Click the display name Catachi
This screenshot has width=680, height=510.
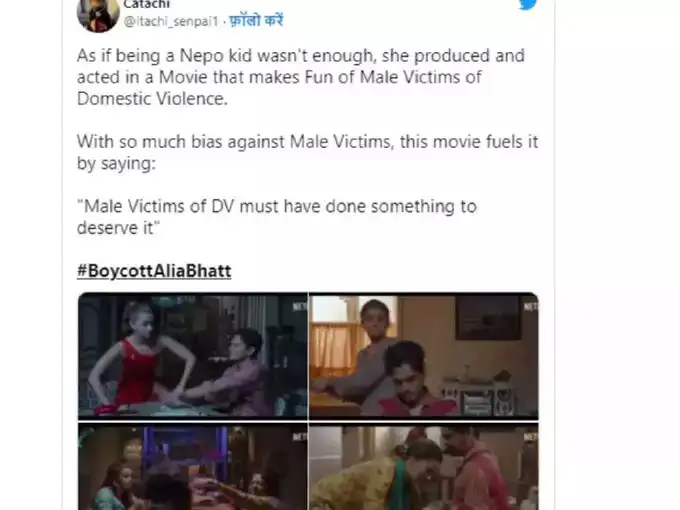click(145, 4)
